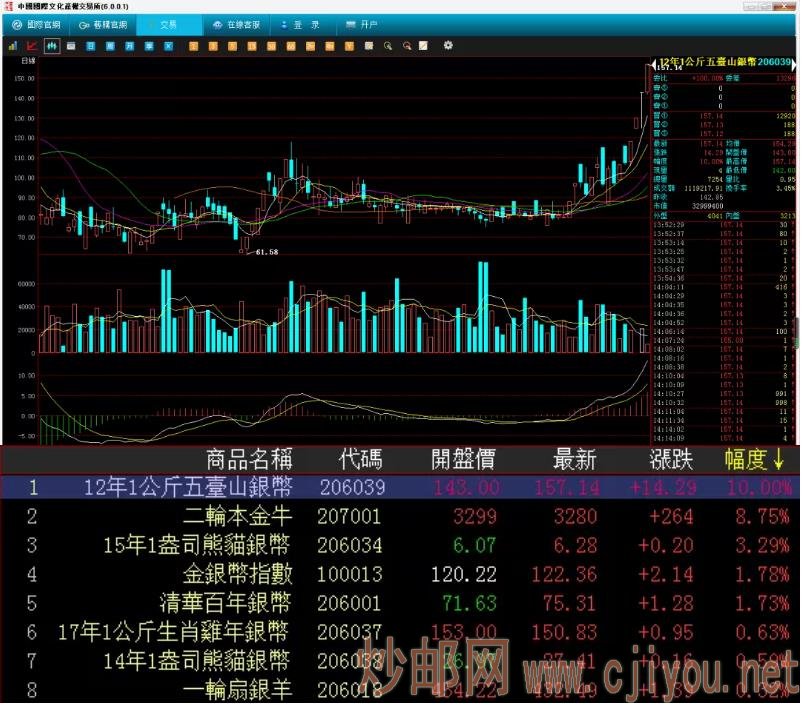Activate the candlestick K-line chart icon
The image size is (802, 705).
coord(51,45)
